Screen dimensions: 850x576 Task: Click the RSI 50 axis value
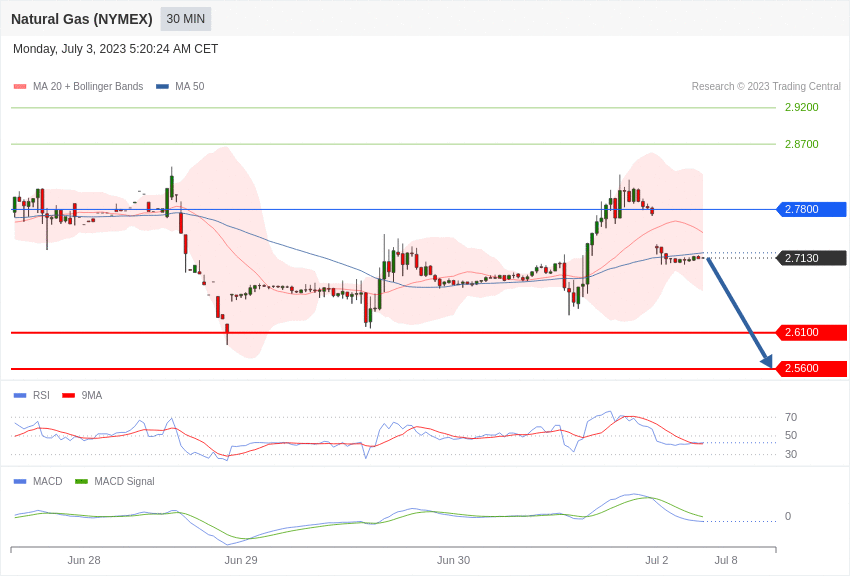coord(791,435)
